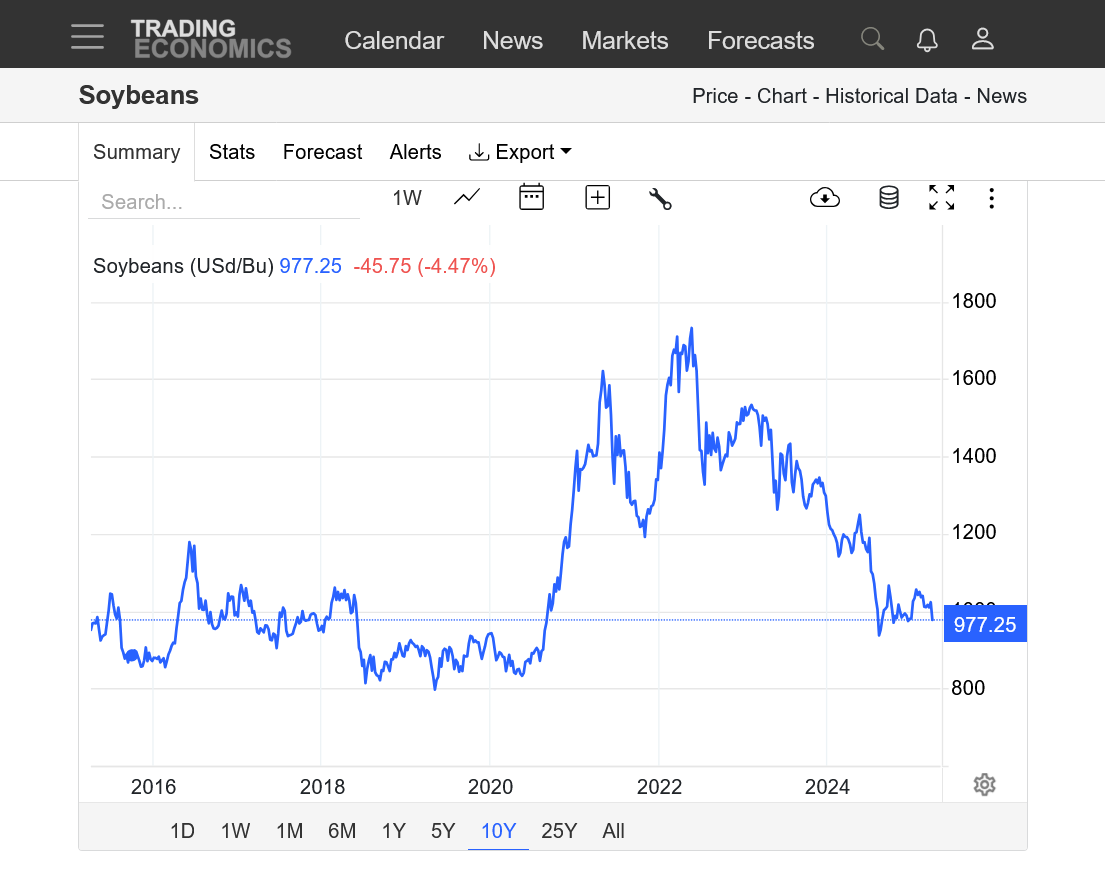Switch to the Stats tab

[232, 152]
